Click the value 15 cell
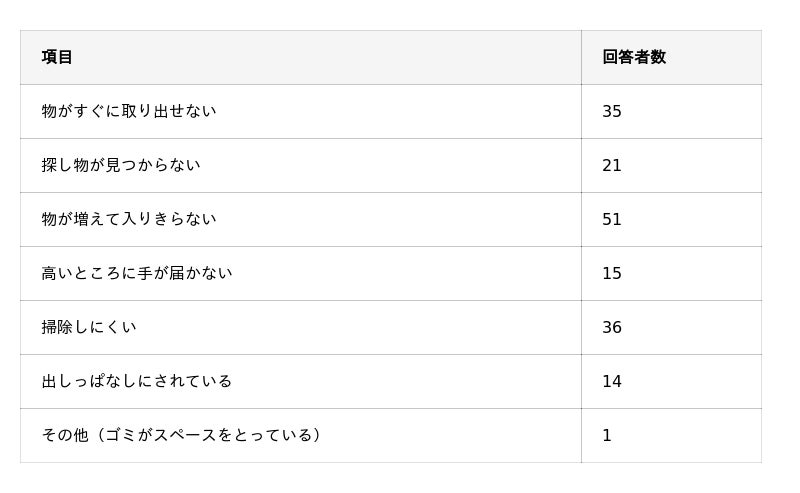The image size is (800, 493). [x=612, y=273]
